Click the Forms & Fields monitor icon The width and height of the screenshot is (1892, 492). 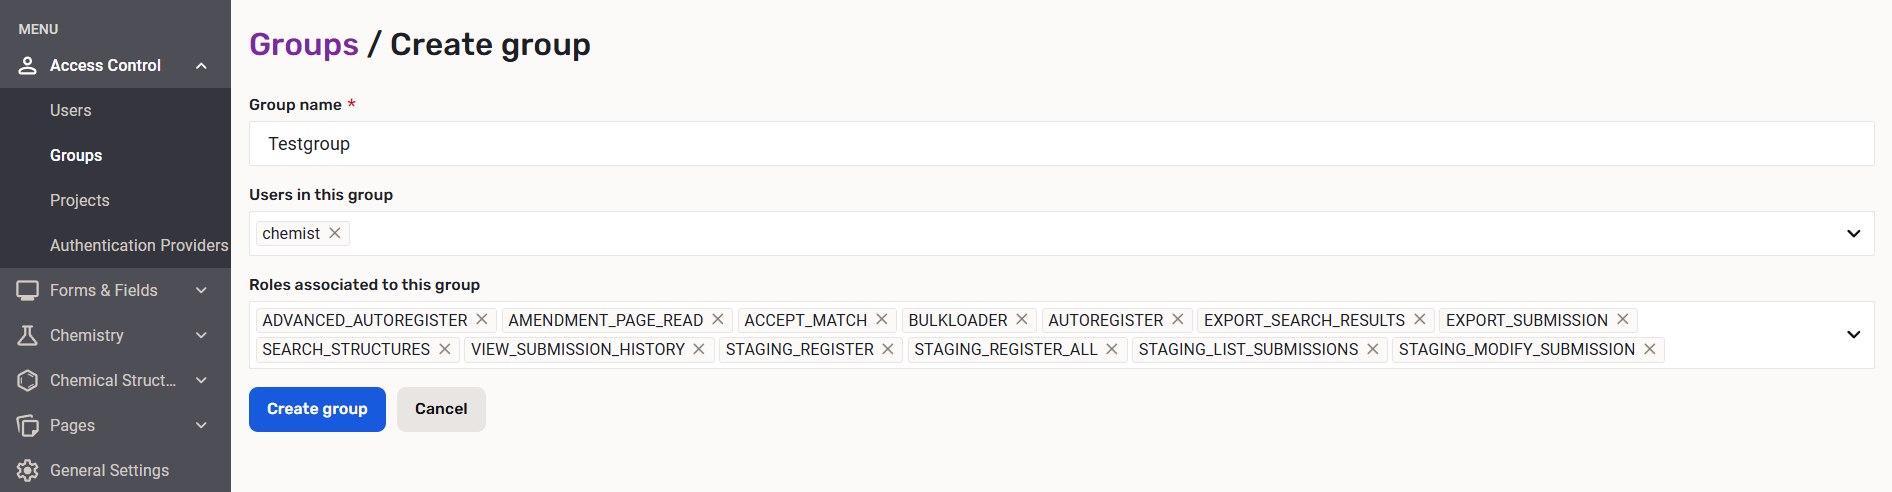tap(28, 290)
